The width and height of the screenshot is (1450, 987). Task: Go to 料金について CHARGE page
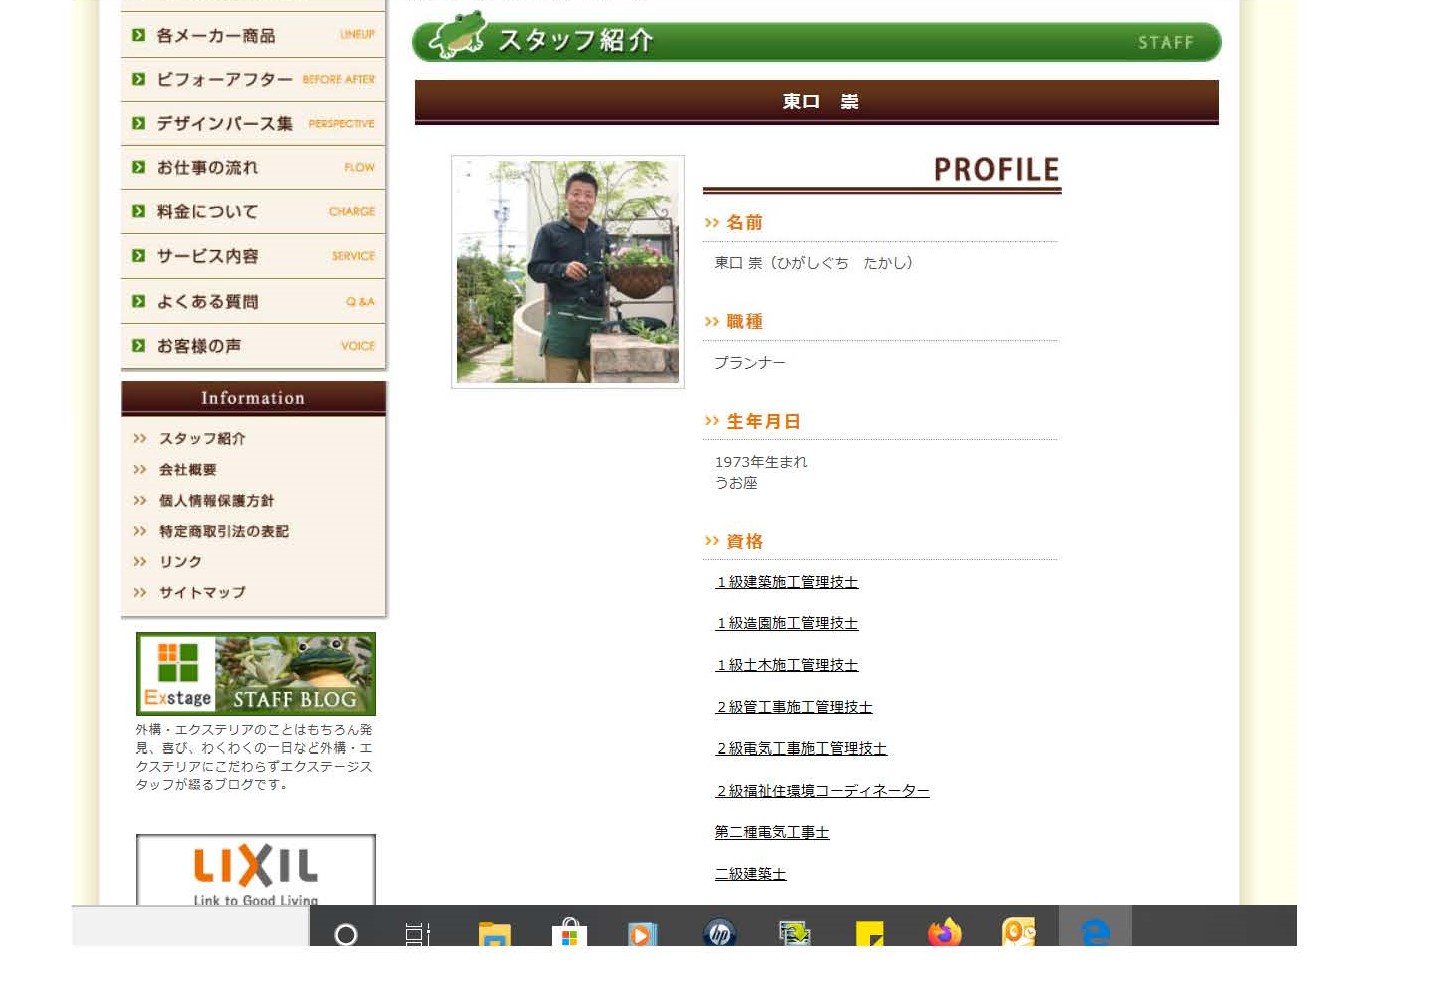point(253,212)
